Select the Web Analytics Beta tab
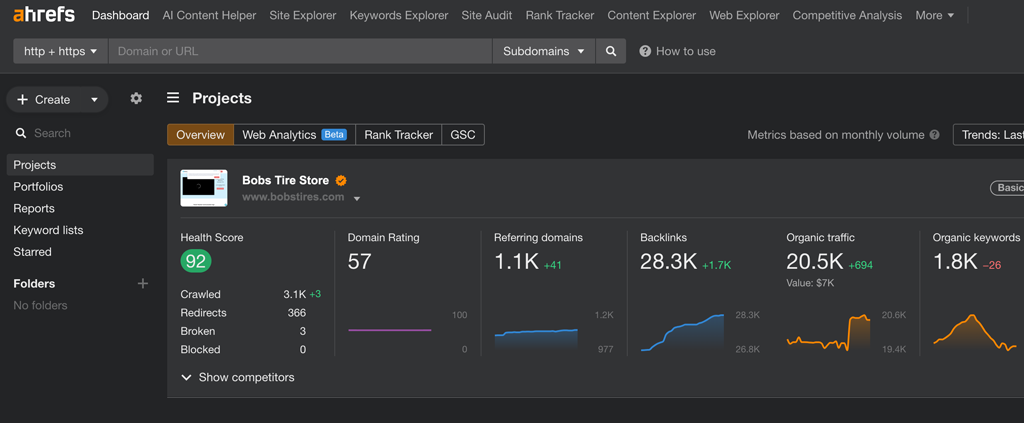The height and width of the screenshot is (423, 1024). tap(294, 135)
